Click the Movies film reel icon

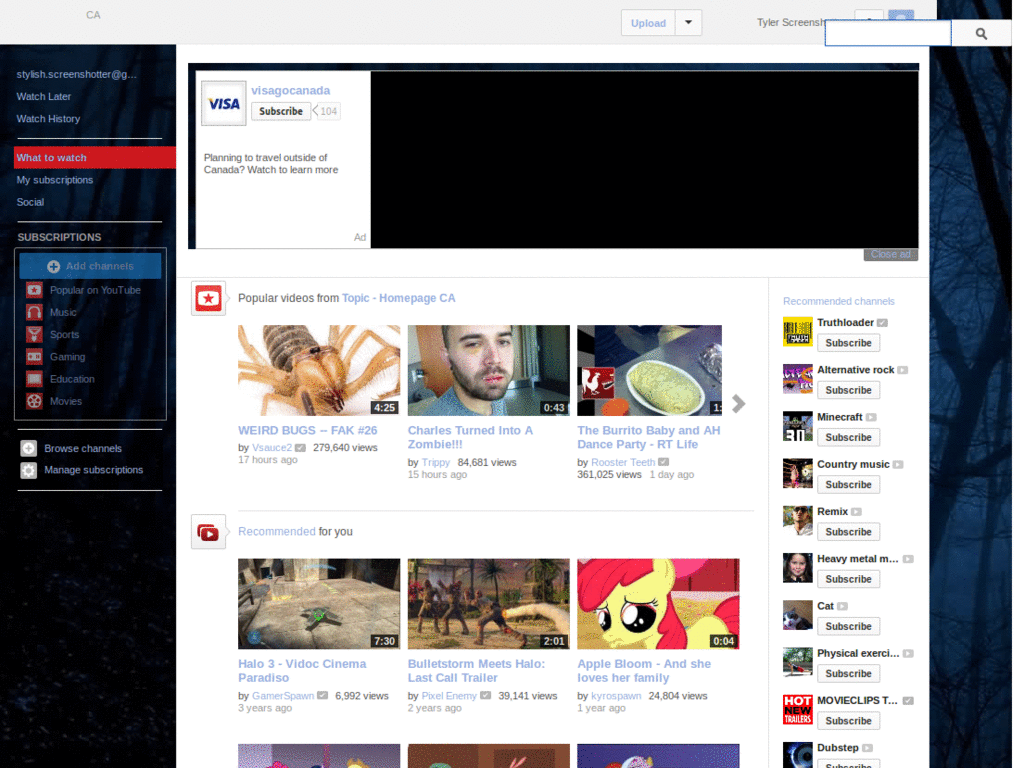[34, 401]
